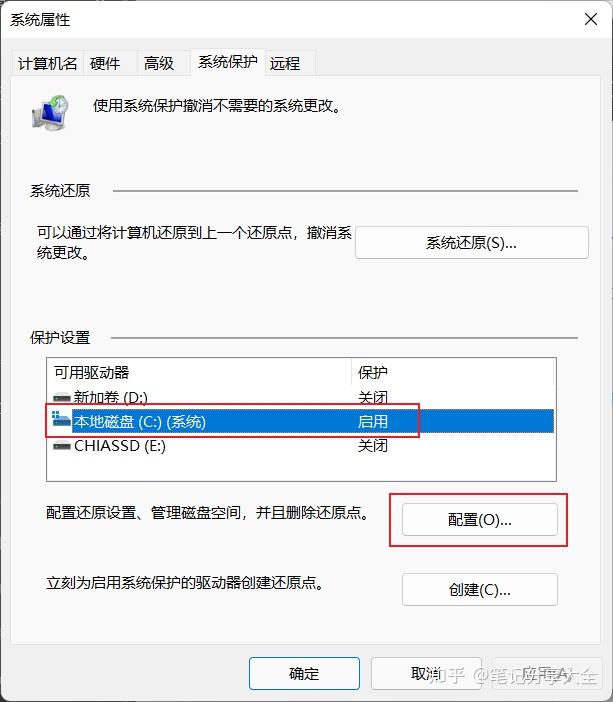Select CHIASSD (E:) drive entry

coord(300,446)
